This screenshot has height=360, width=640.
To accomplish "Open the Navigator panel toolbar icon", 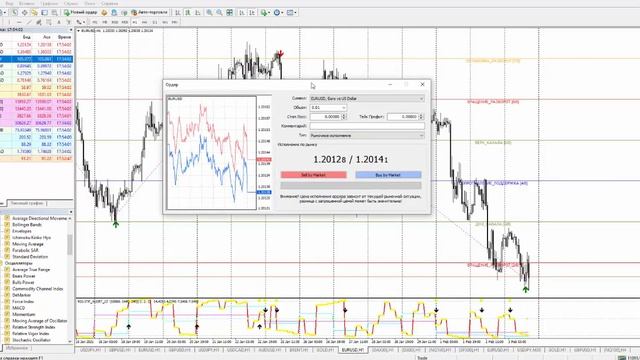I will coord(34,13).
